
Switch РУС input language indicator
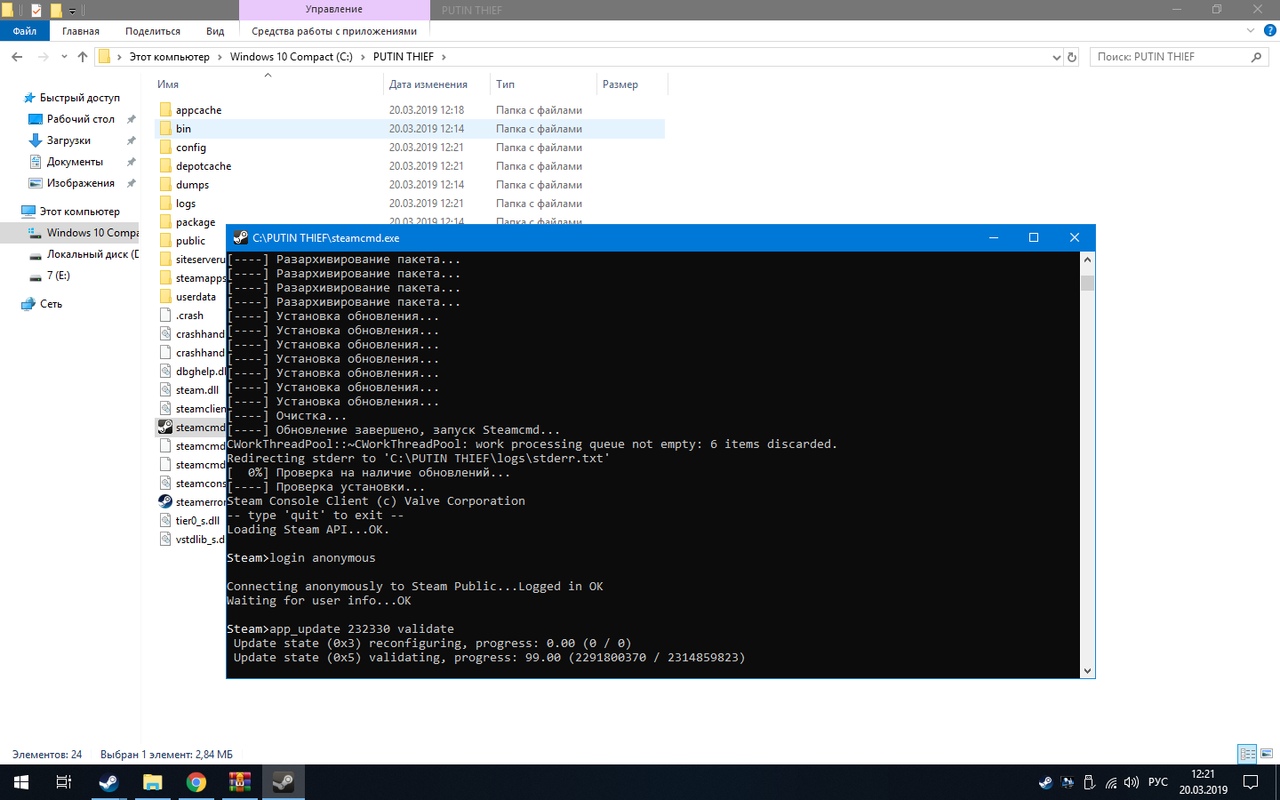(1158, 782)
